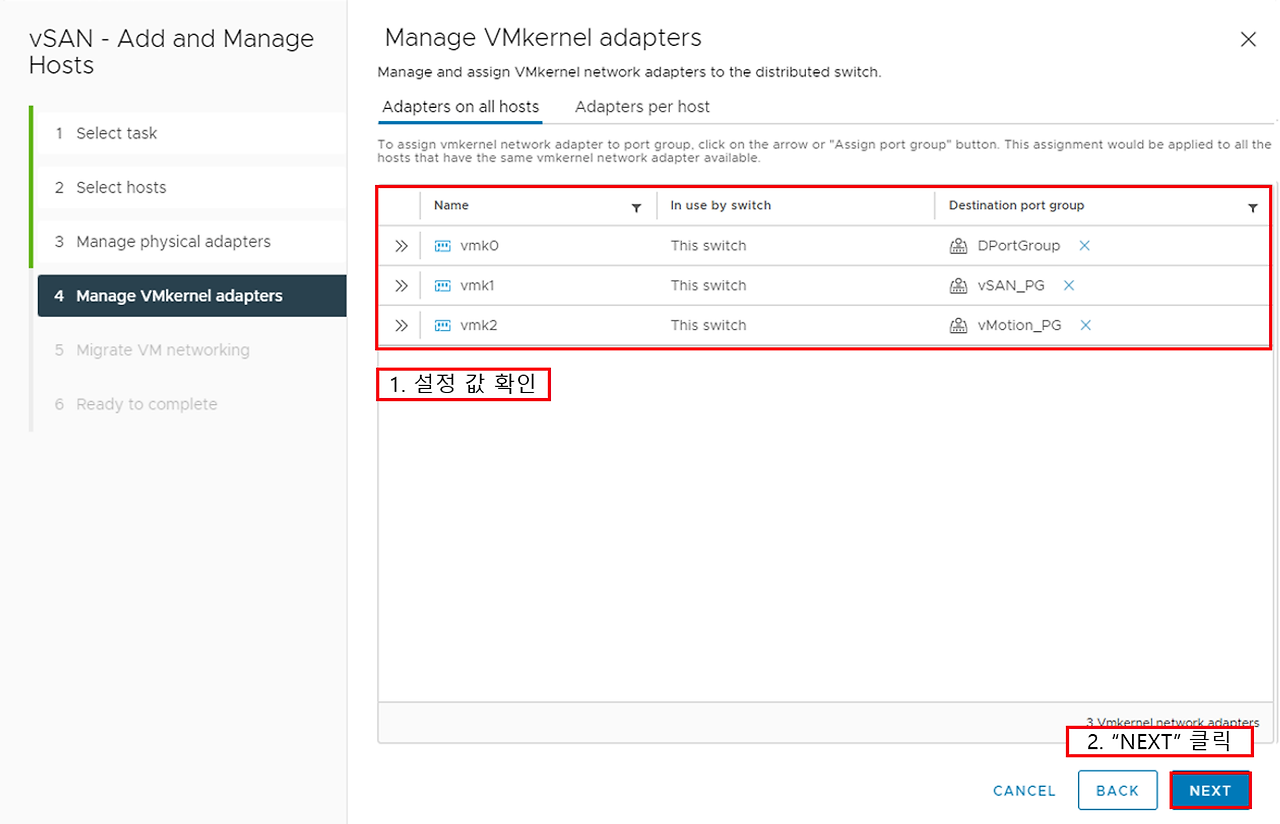Expand the vmk1 row double-arrow
The image size is (1280, 824).
[401, 286]
